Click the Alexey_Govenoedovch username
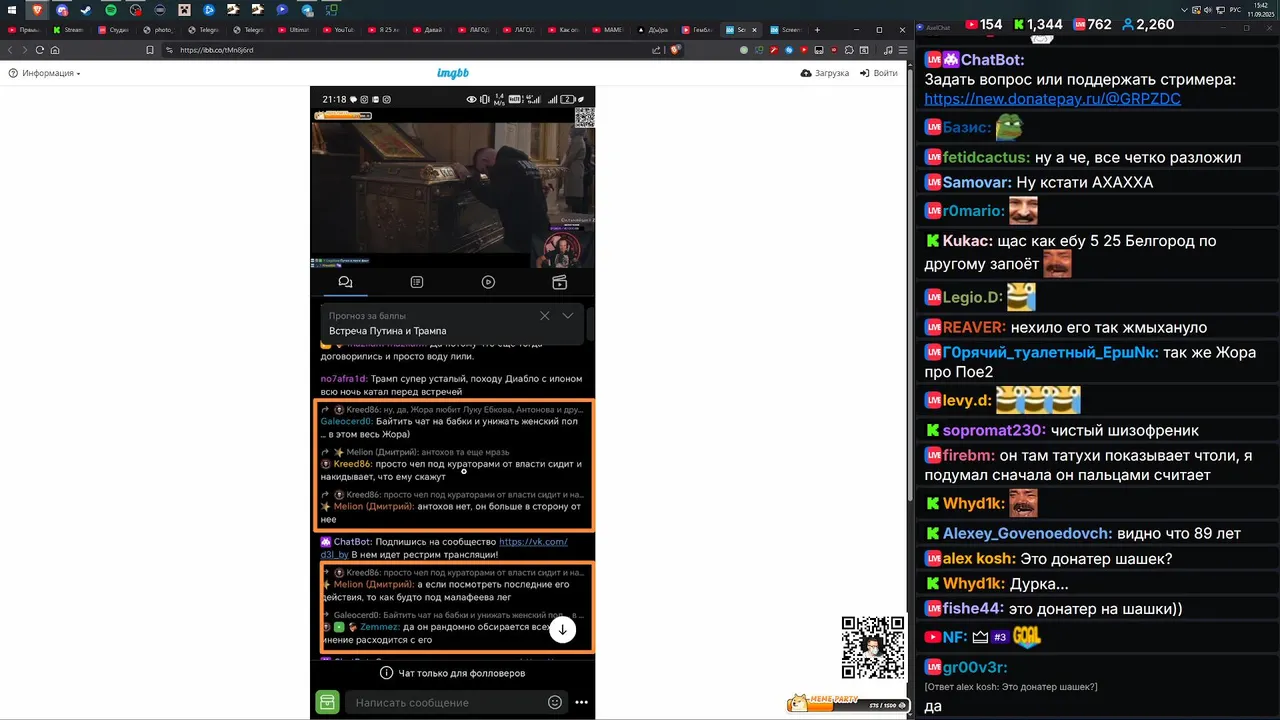 pyautogui.click(x=1026, y=533)
